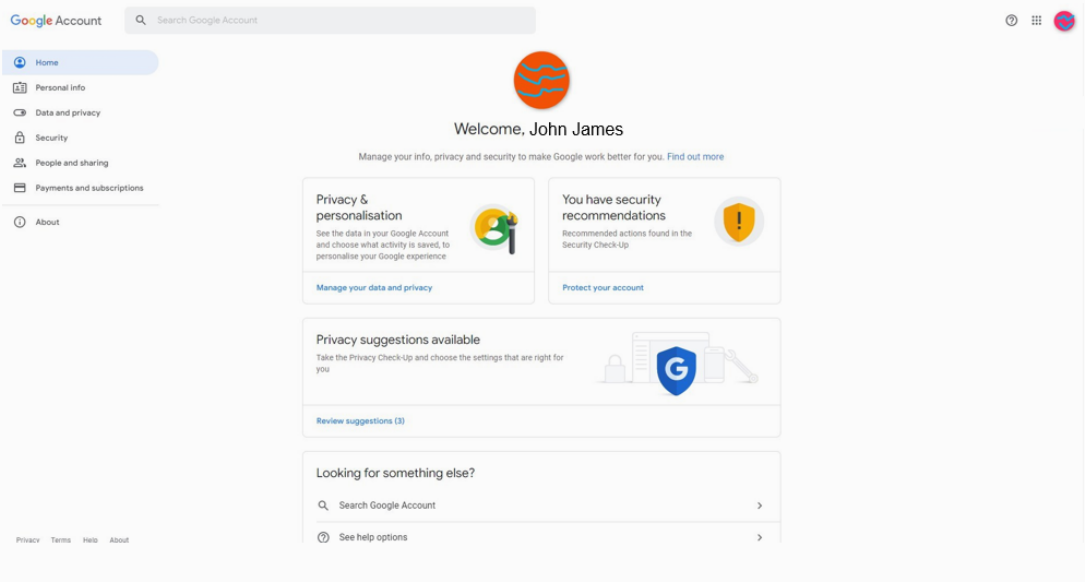The image size is (1085, 582).
Task: Click the Security lock icon
Action: tap(19, 138)
